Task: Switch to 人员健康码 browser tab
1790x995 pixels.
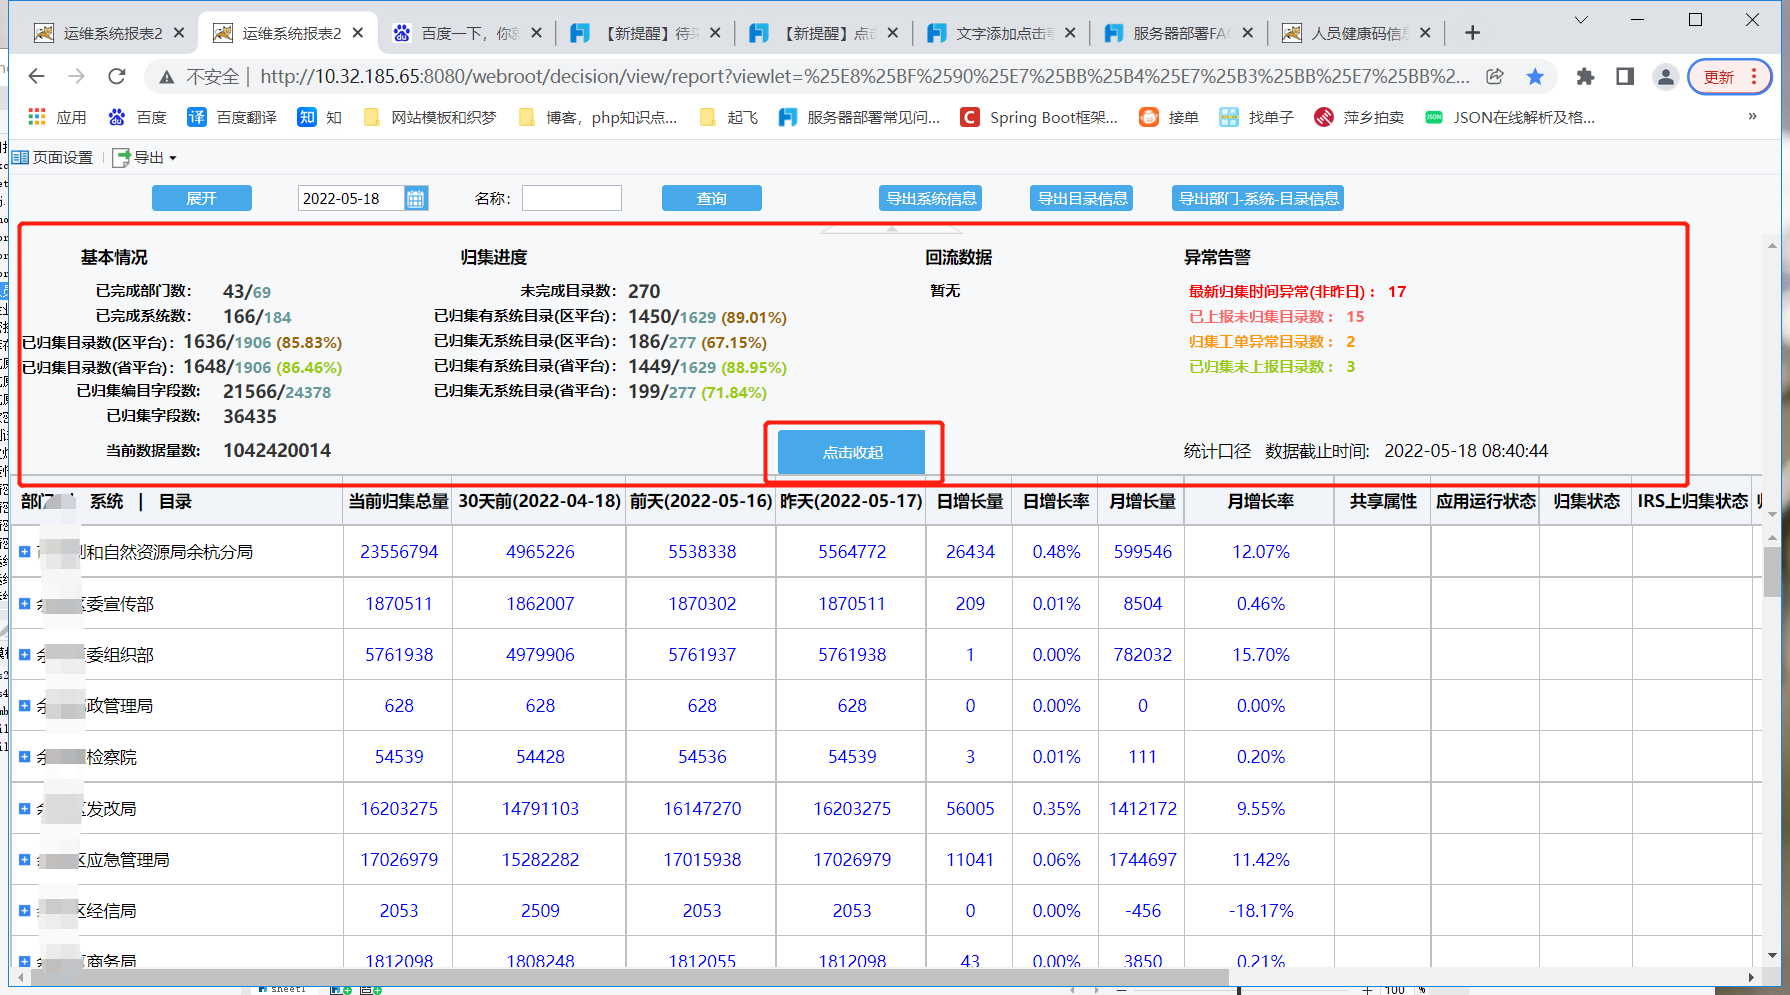Action: 1356,33
